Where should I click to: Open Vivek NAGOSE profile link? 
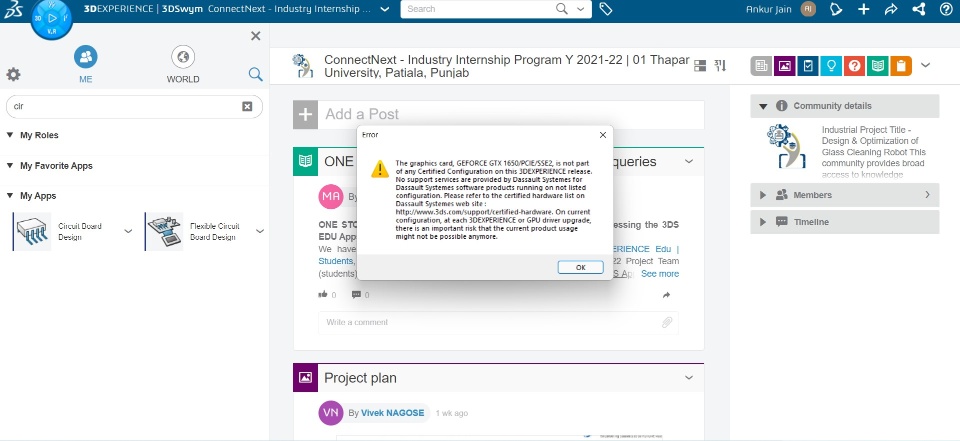point(390,412)
